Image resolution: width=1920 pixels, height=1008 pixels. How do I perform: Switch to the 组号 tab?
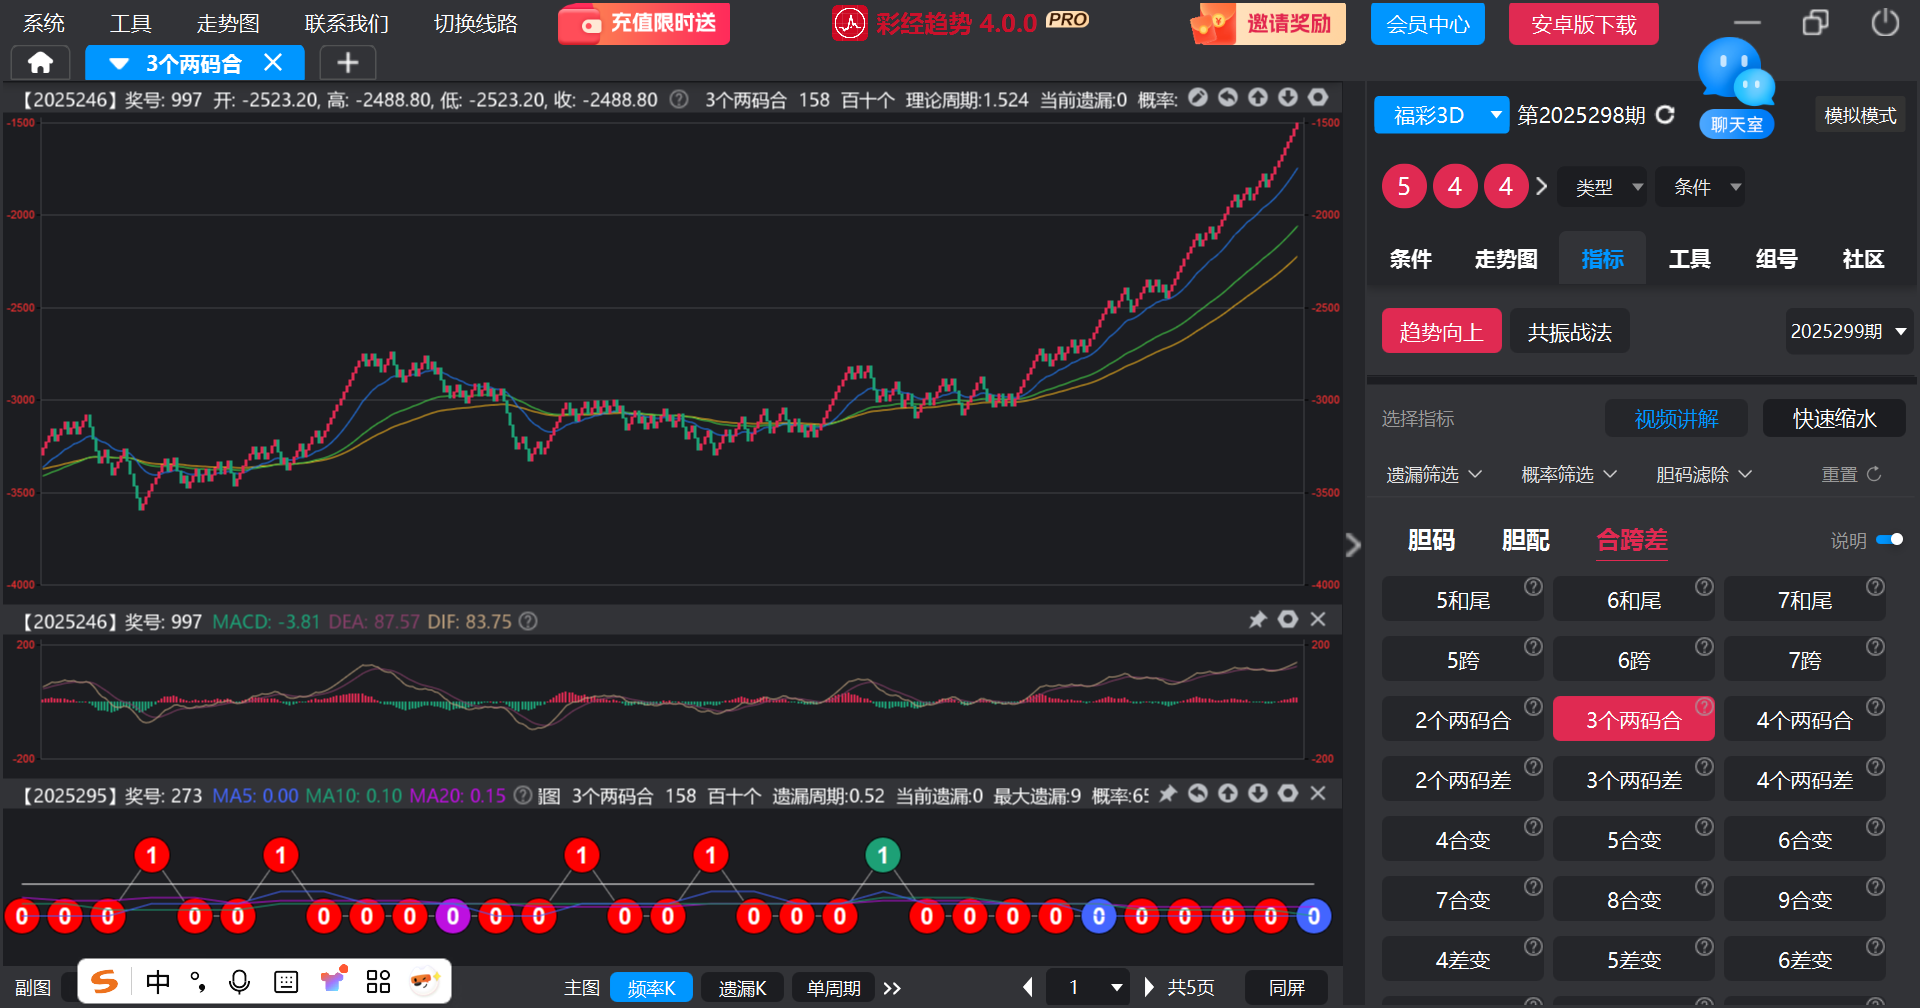pos(1776,260)
